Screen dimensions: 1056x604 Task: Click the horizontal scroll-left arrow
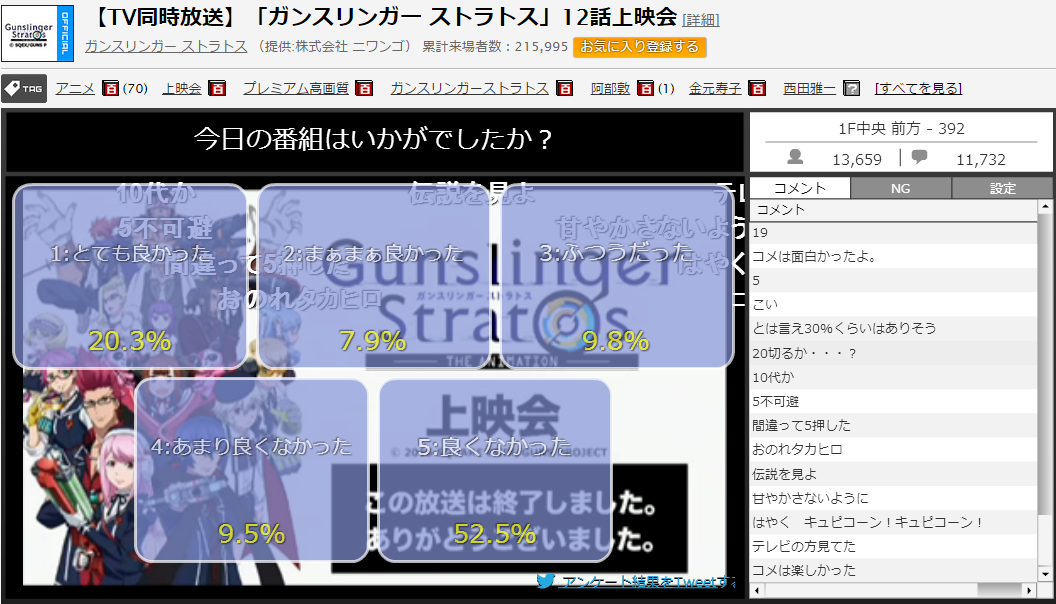coord(757,590)
